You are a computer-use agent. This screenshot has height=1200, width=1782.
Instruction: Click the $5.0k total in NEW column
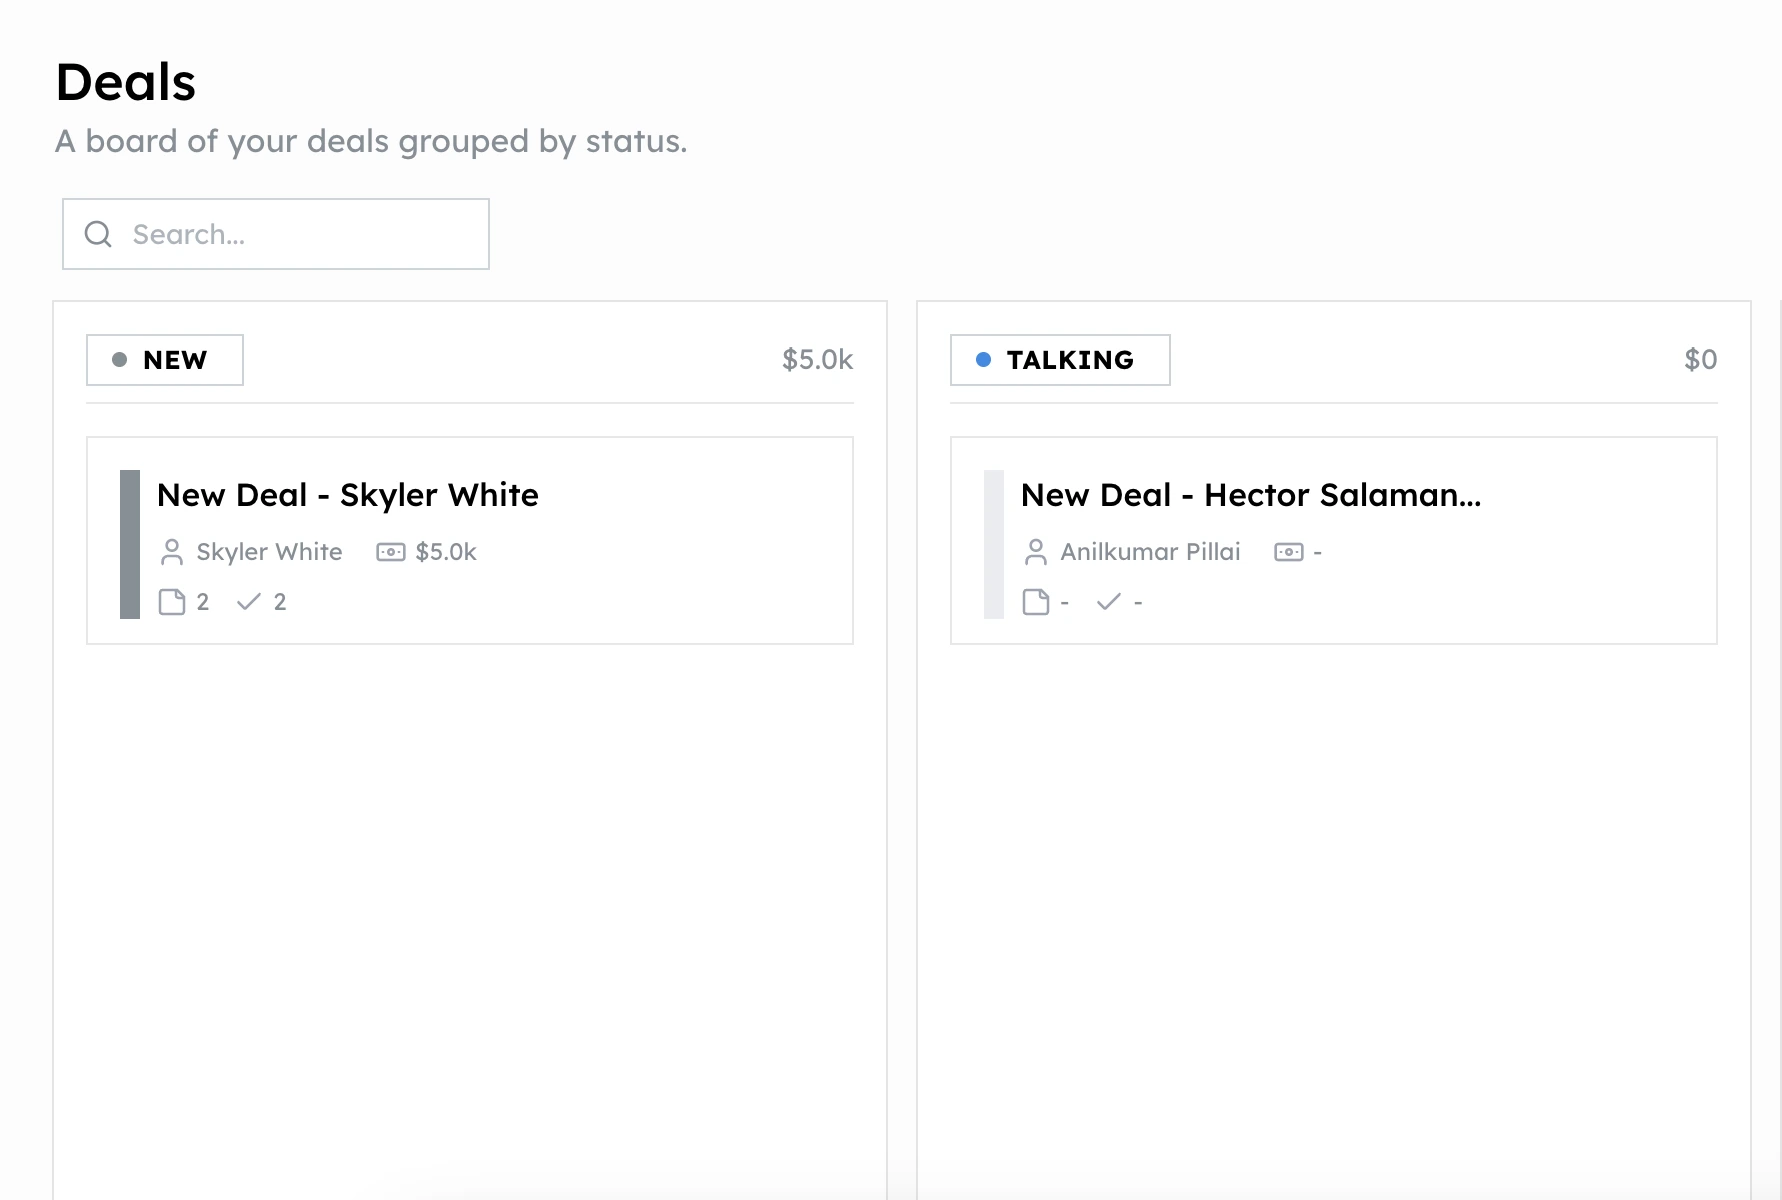tap(817, 360)
